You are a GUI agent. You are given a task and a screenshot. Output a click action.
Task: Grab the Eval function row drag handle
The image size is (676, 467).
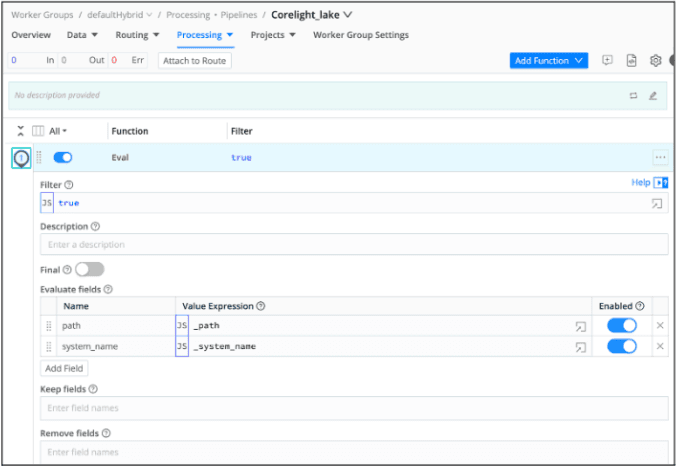point(39,157)
